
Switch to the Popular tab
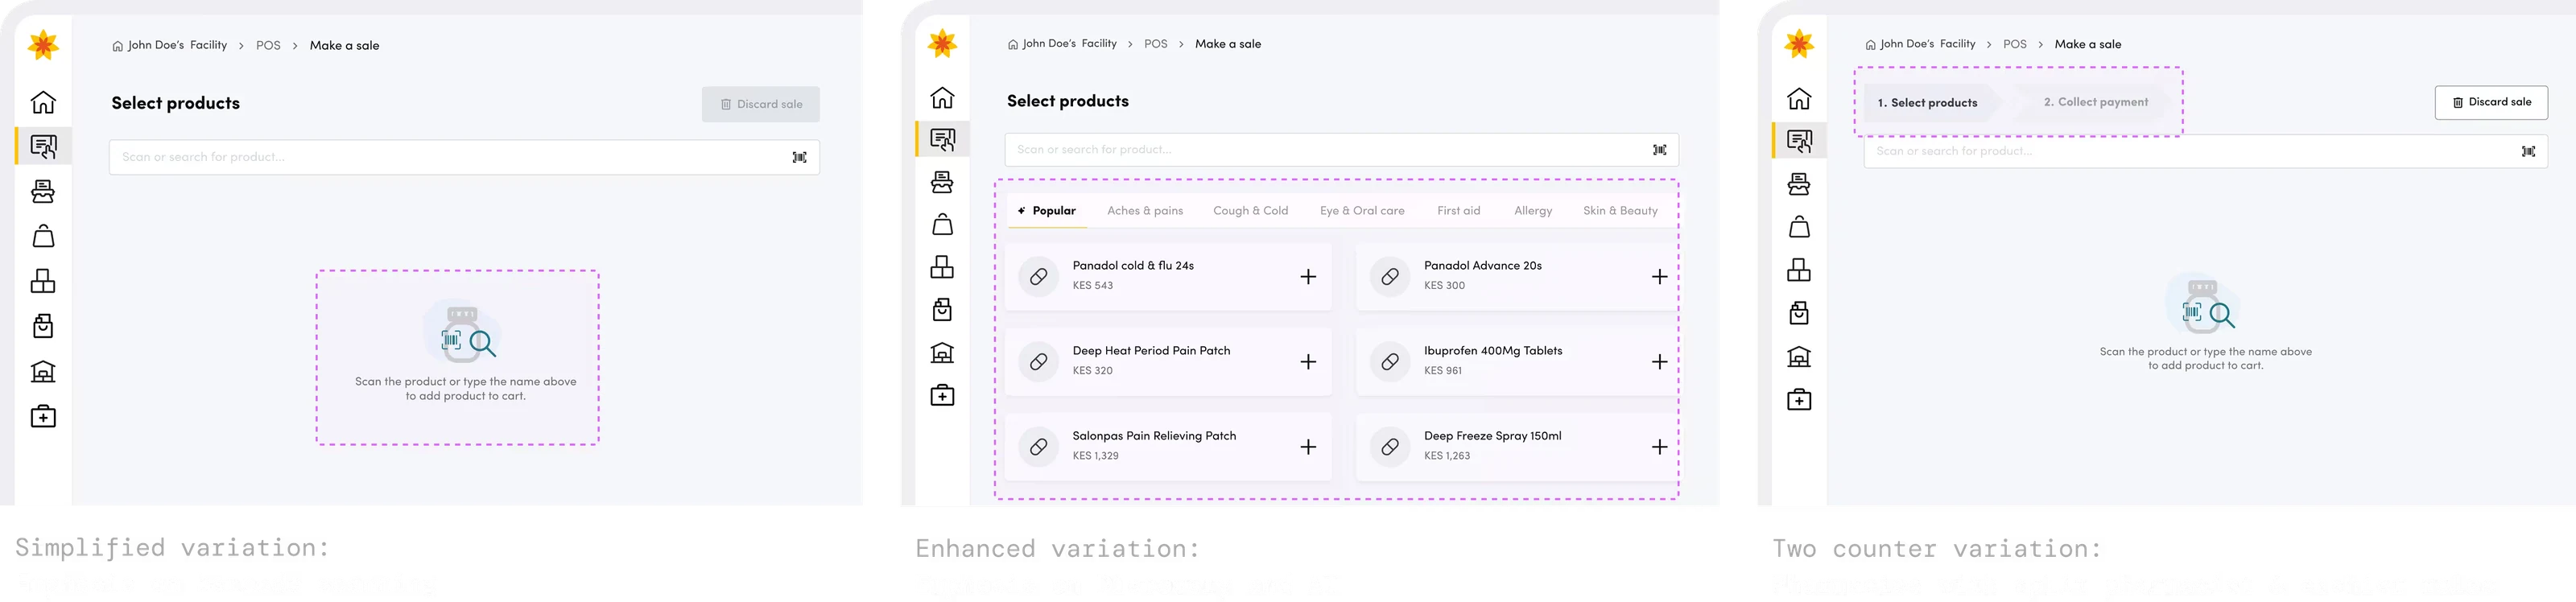point(1047,211)
